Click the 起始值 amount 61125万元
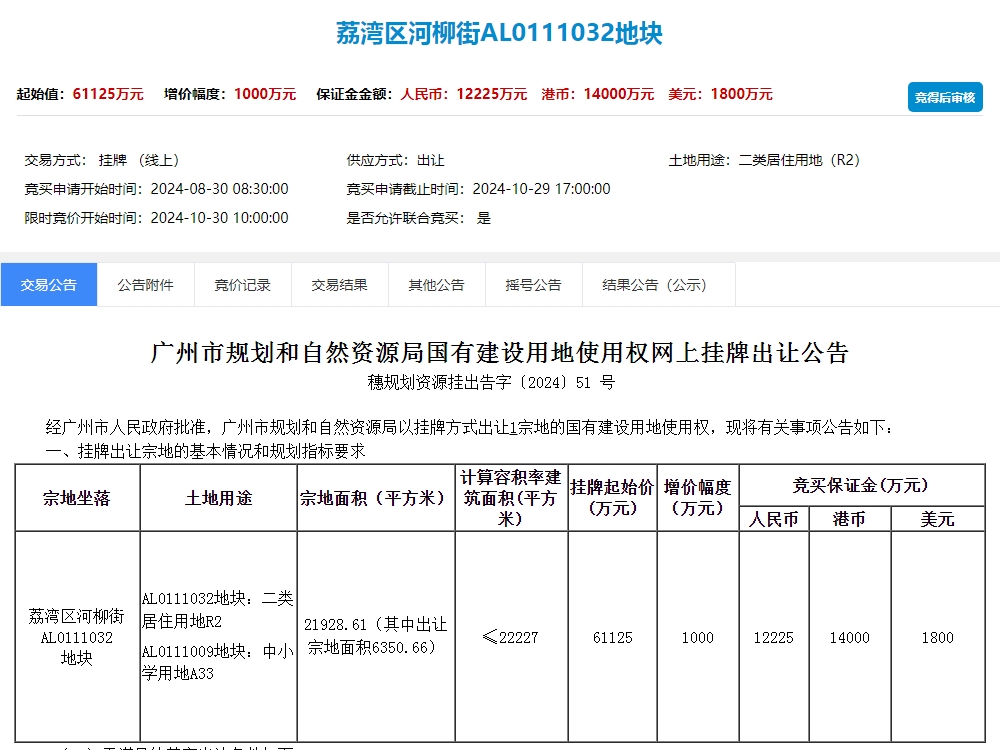Viewport: 1000px width, 750px height. click(x=102, y=93)
